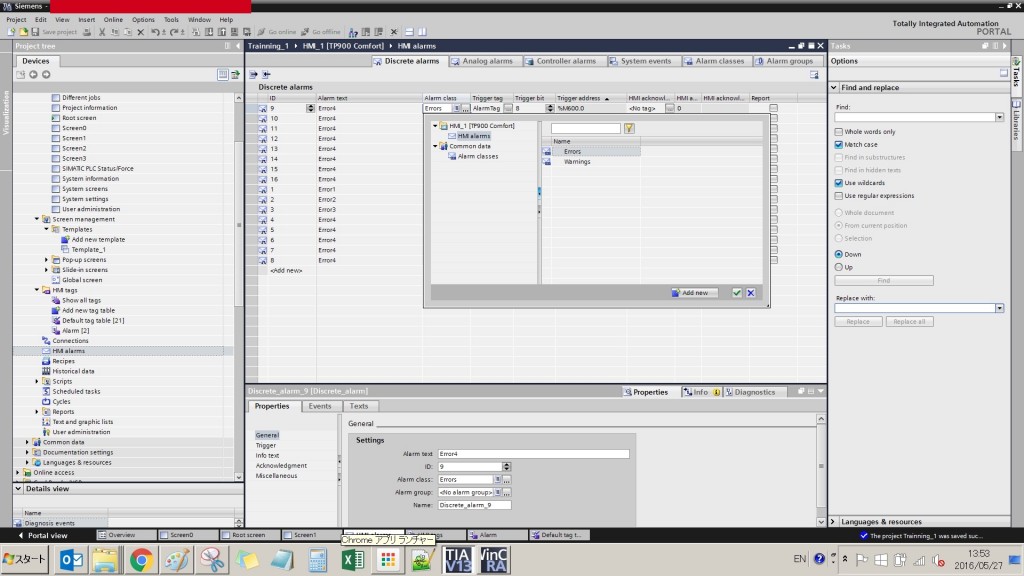Click the back arrow in the Project tree toolbar
The height and width of the screenshot is (576, 1024).
click(x=33, y=74)
